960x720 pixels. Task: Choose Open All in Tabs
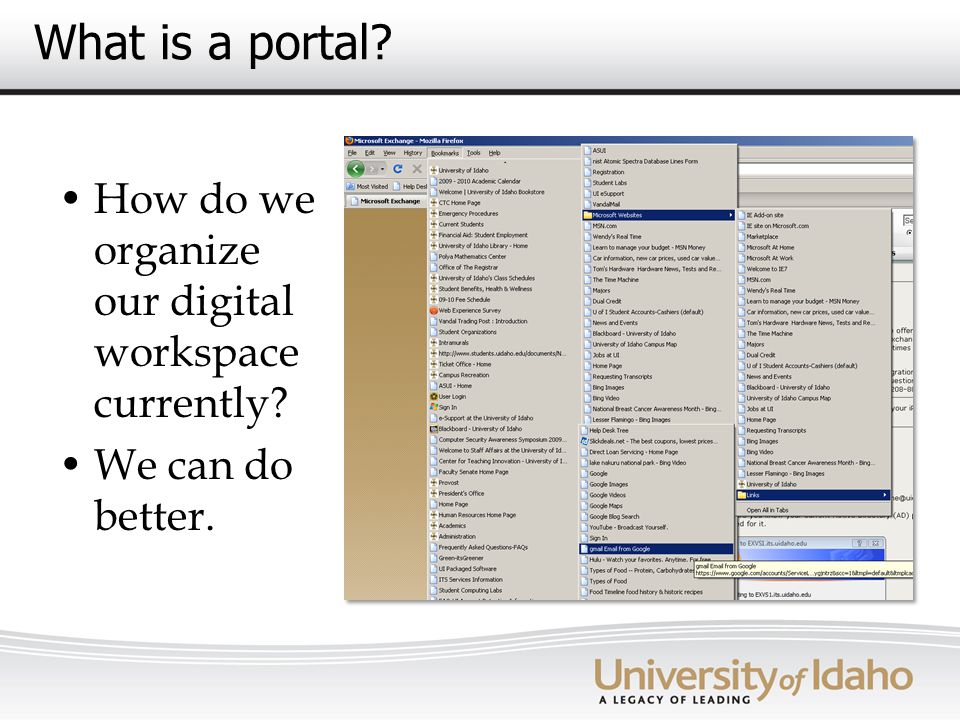tap(767, 510)
